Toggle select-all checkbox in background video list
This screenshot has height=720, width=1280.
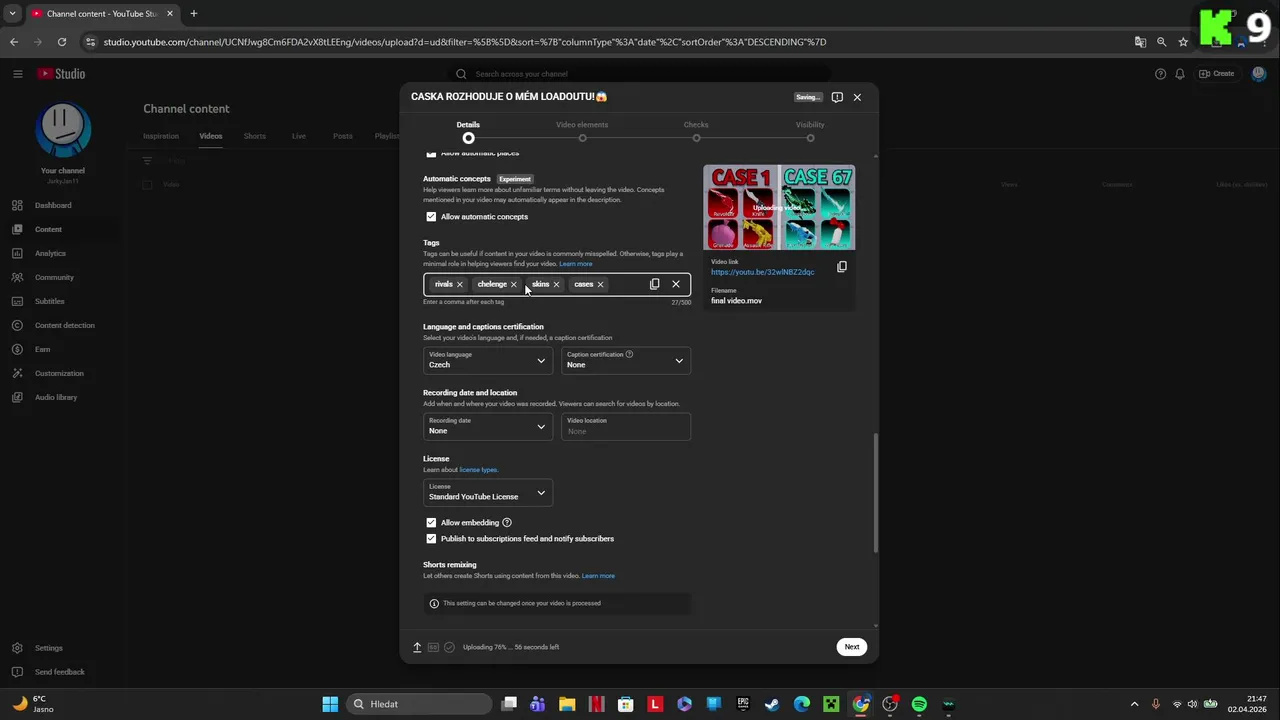pos(148,185)
